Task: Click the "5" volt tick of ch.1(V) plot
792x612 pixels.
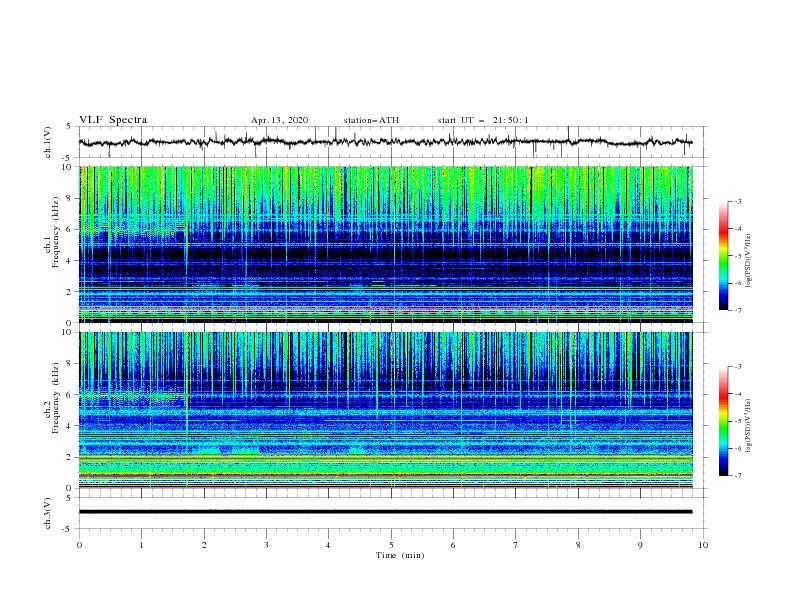Action: pyautogui.click(x=70, y=127)
